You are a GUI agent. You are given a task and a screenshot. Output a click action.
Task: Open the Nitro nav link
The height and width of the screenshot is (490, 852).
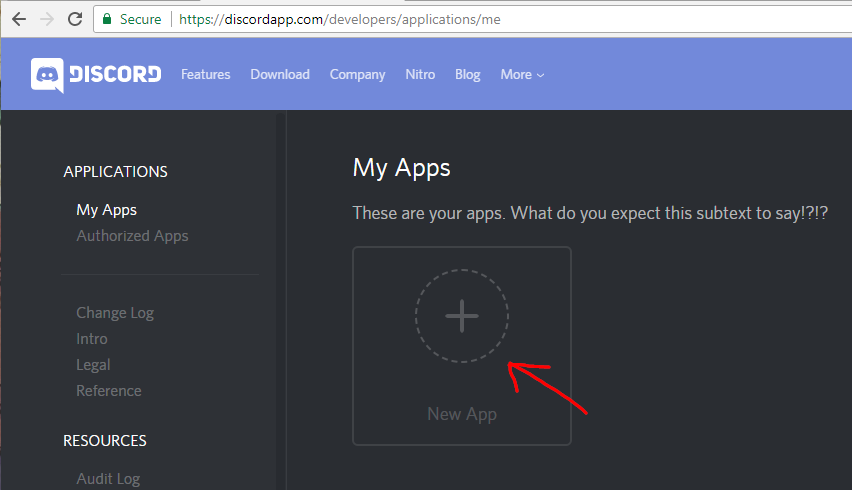click(x=420, y=74)
